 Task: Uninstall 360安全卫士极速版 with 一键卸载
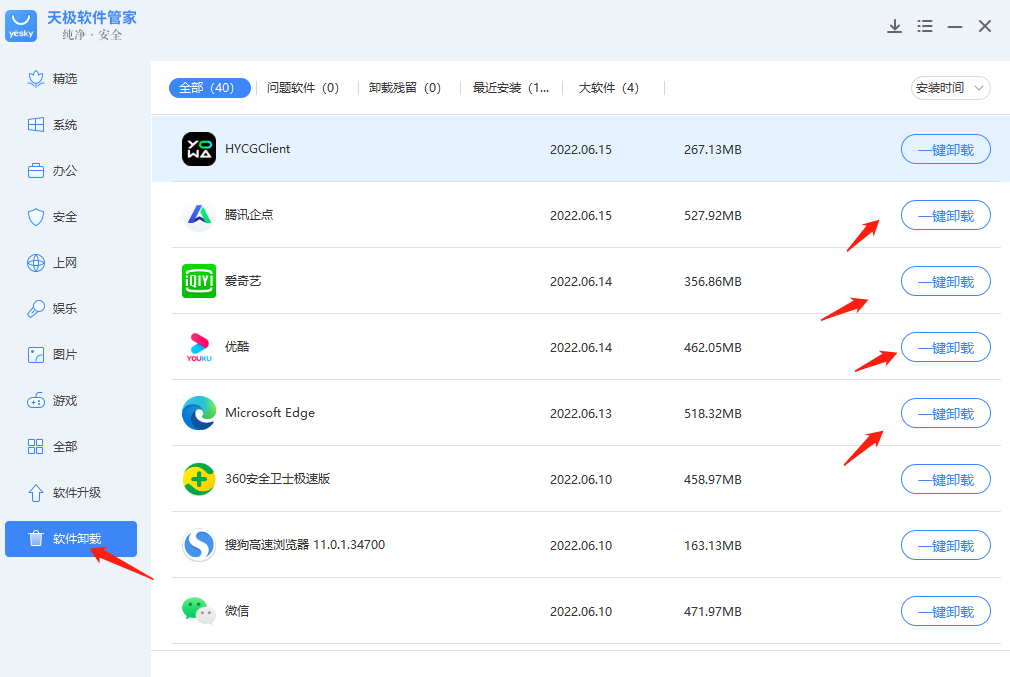pos(946,479)
